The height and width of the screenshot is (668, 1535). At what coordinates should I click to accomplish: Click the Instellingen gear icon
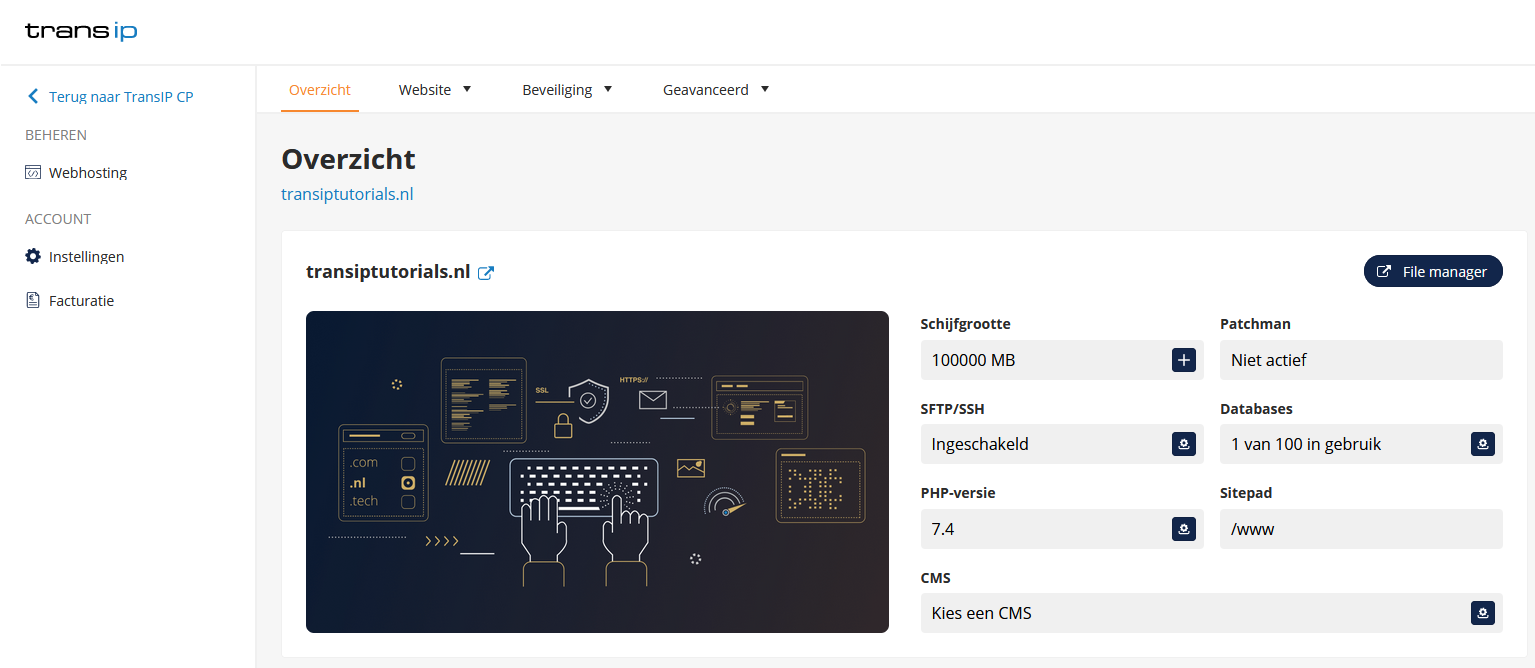click(33, 256)
